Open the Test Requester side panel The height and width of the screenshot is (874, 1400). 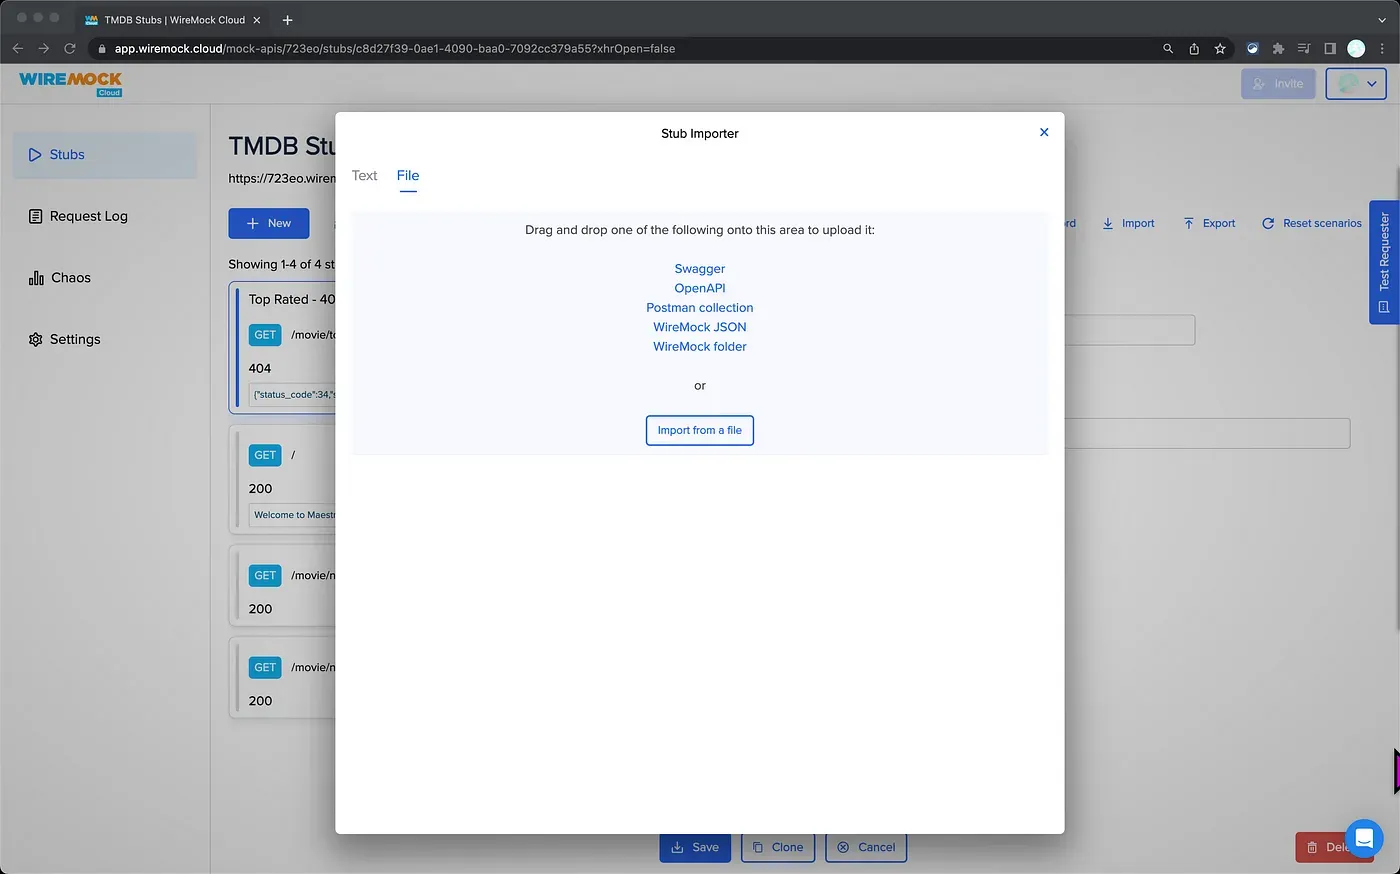pyautogui.click(x=1384, y=262)
